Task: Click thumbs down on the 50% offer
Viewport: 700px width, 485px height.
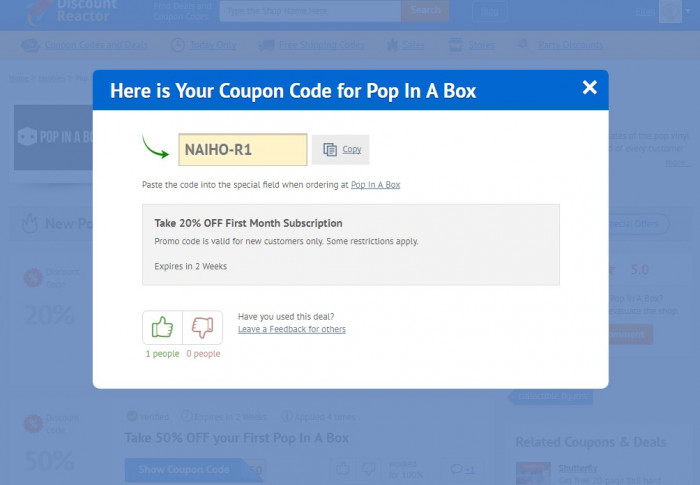Action: coord(369,469)
